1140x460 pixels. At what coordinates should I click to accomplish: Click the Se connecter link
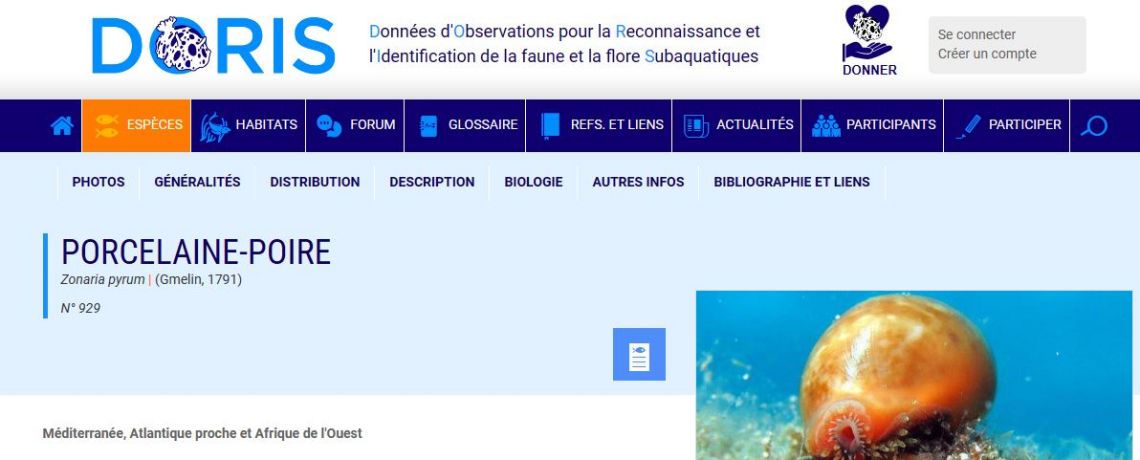click(976, 34)
